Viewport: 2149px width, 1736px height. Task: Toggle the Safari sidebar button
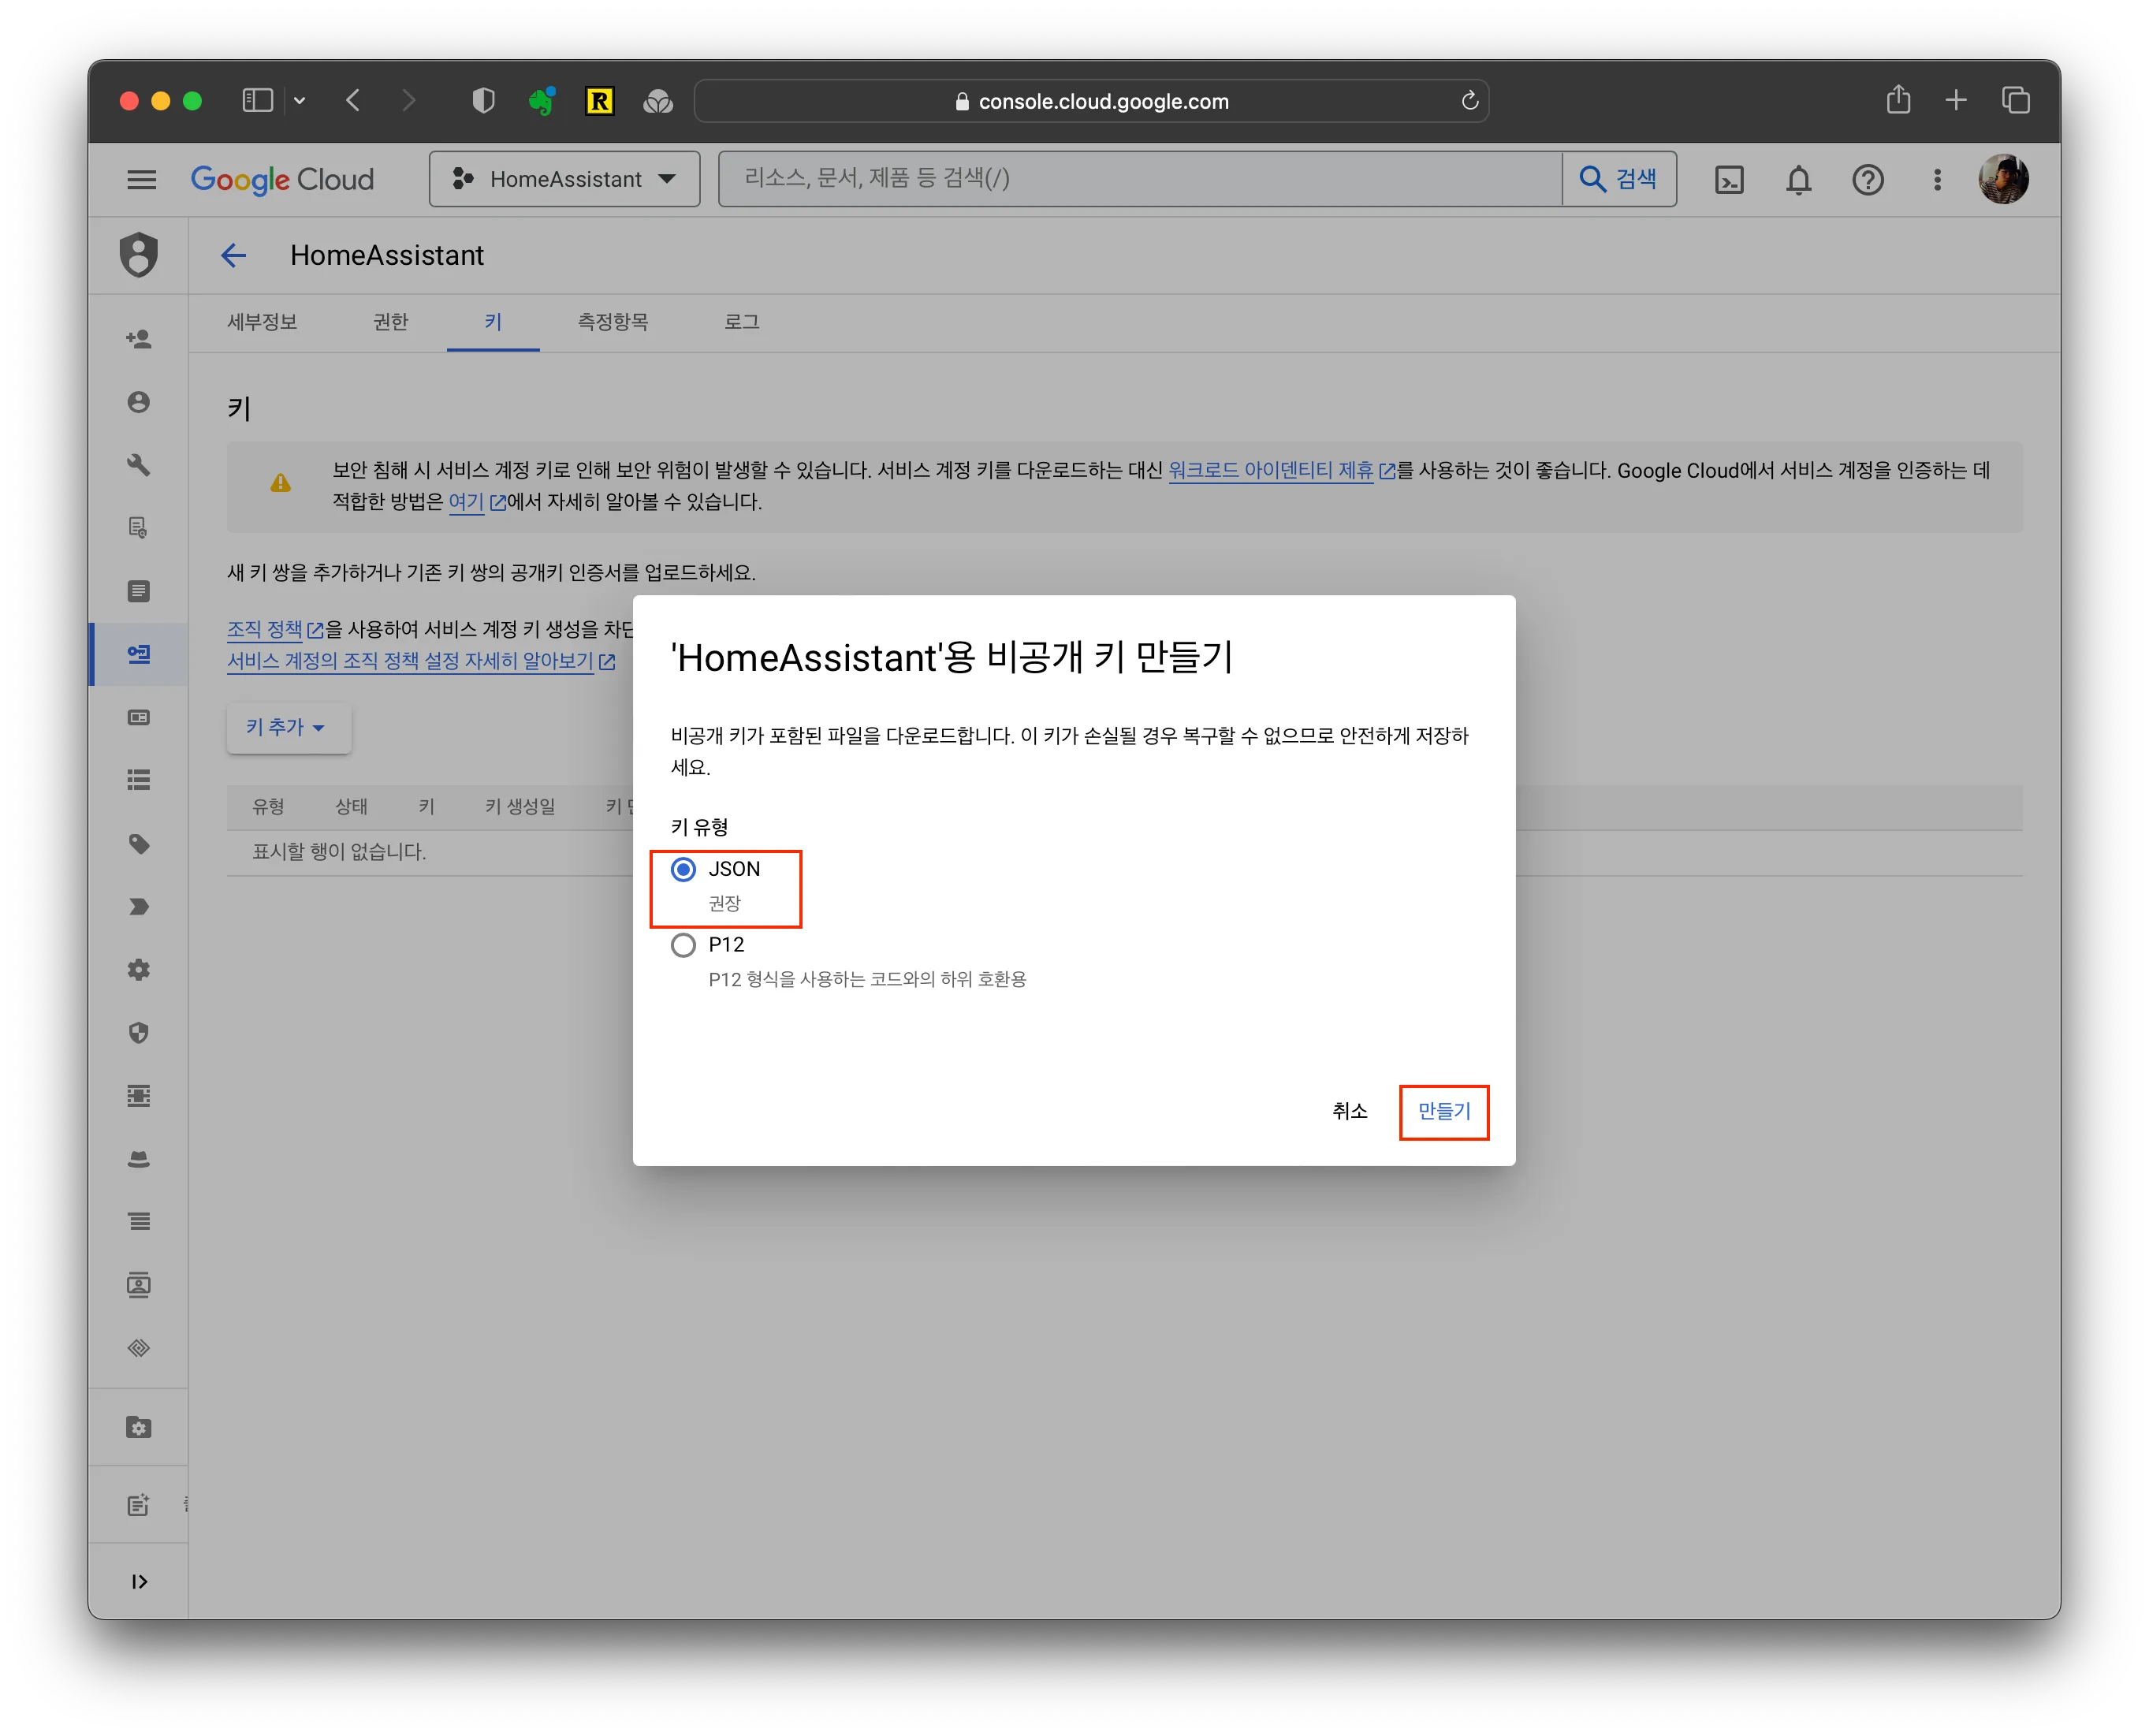click(x=257, y=101)
